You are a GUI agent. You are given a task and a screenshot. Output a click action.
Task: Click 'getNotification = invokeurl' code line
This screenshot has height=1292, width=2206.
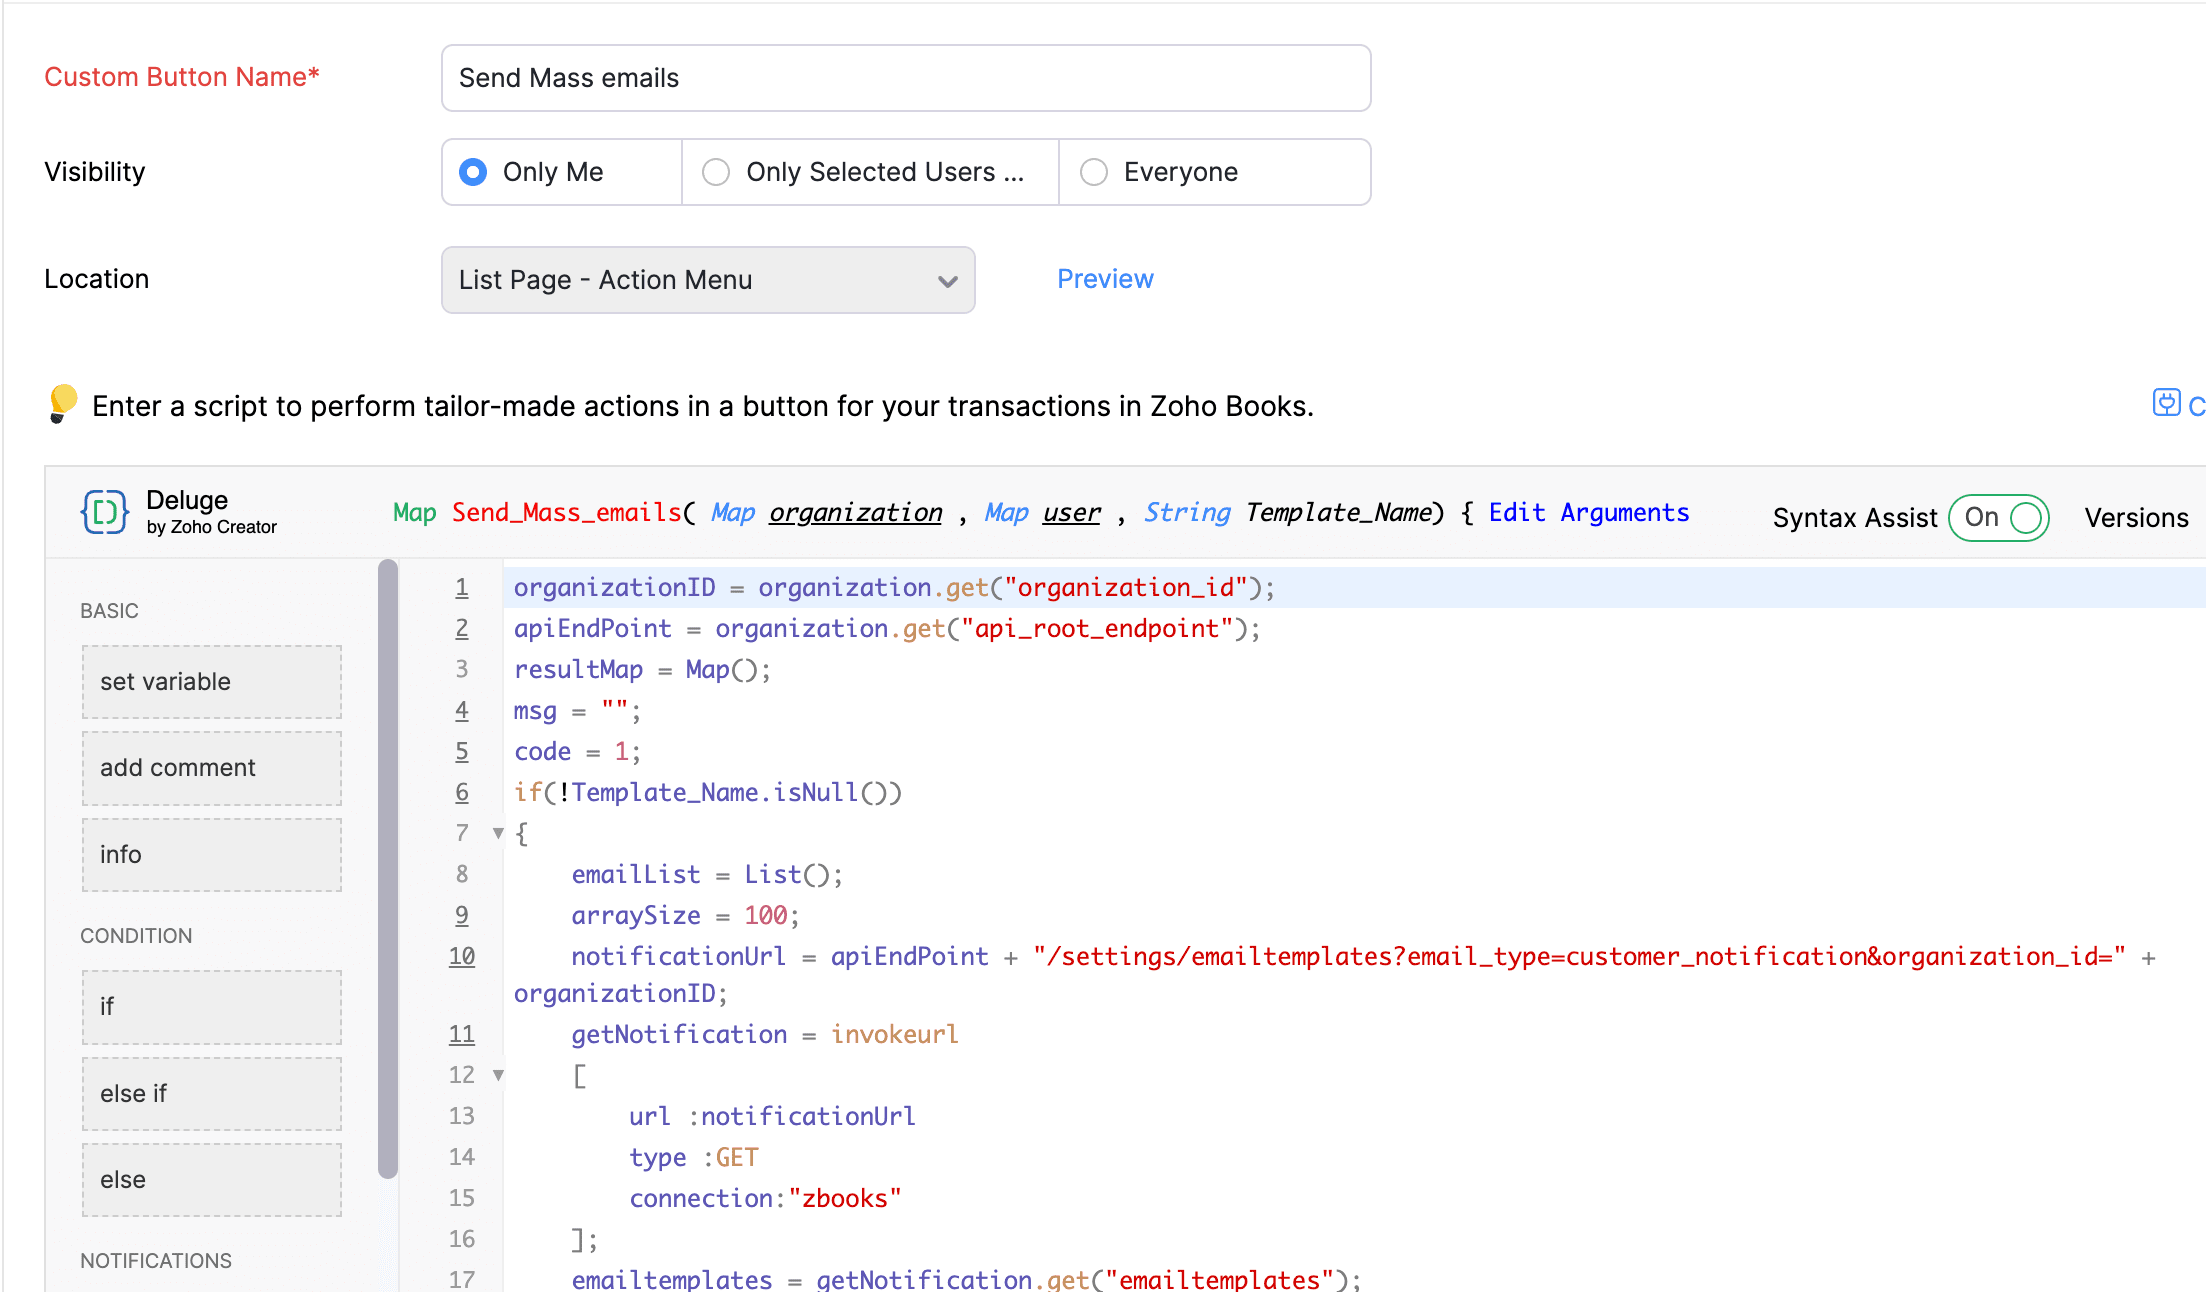coord(765,1035)
